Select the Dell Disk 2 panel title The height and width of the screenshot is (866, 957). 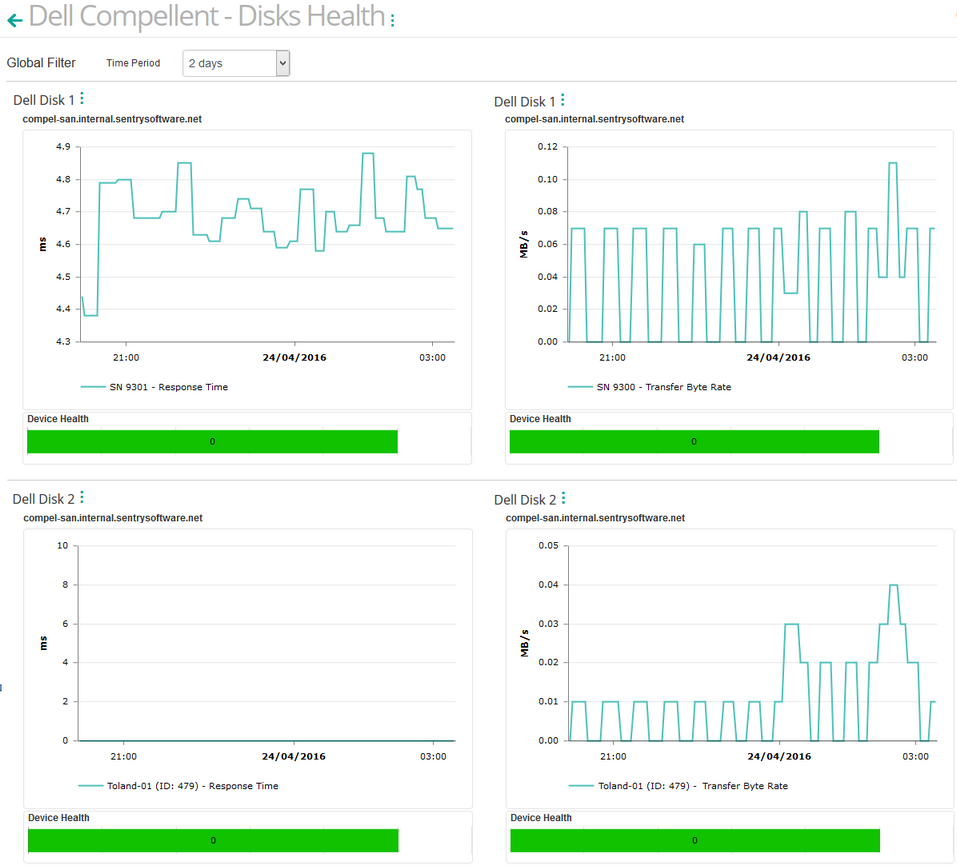[42, 498]
